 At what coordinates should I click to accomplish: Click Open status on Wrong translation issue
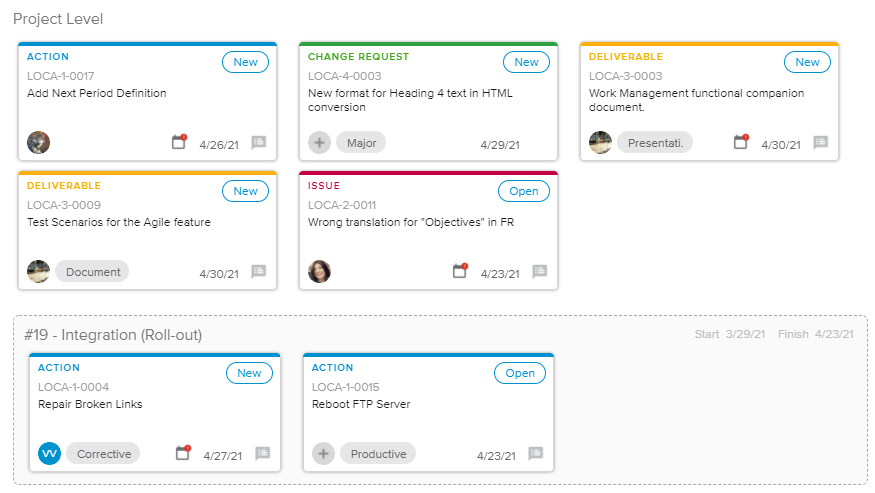[x=524, y=191]
